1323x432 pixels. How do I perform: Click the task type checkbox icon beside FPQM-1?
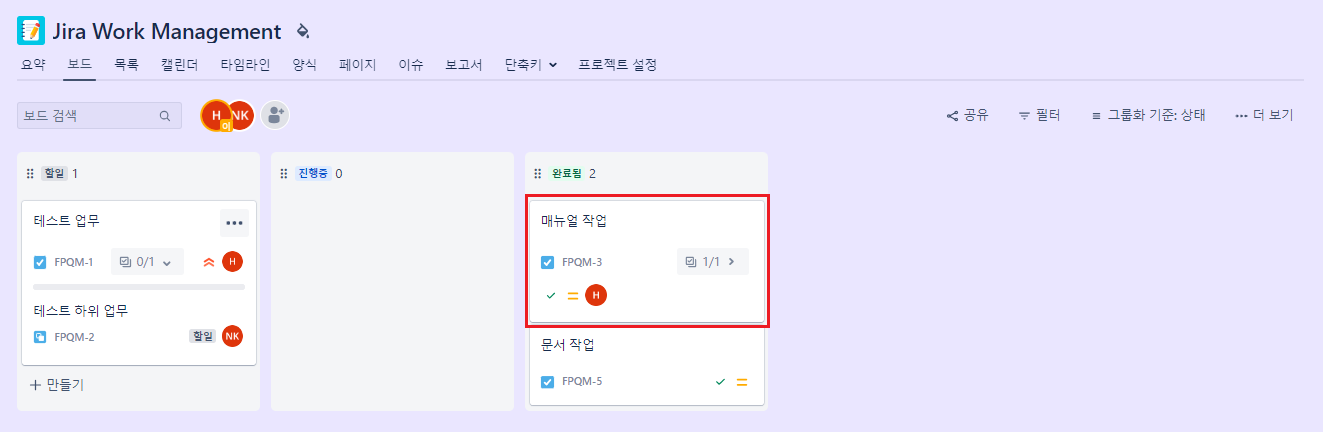[40, 262]
